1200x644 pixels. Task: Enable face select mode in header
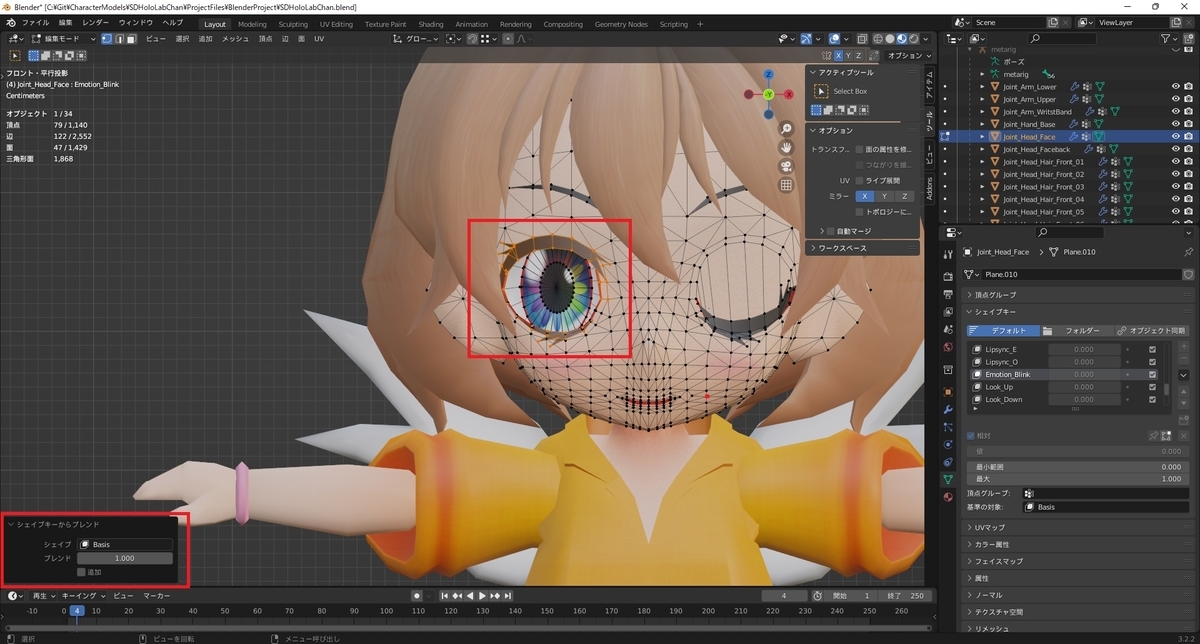tap(131, 39)
